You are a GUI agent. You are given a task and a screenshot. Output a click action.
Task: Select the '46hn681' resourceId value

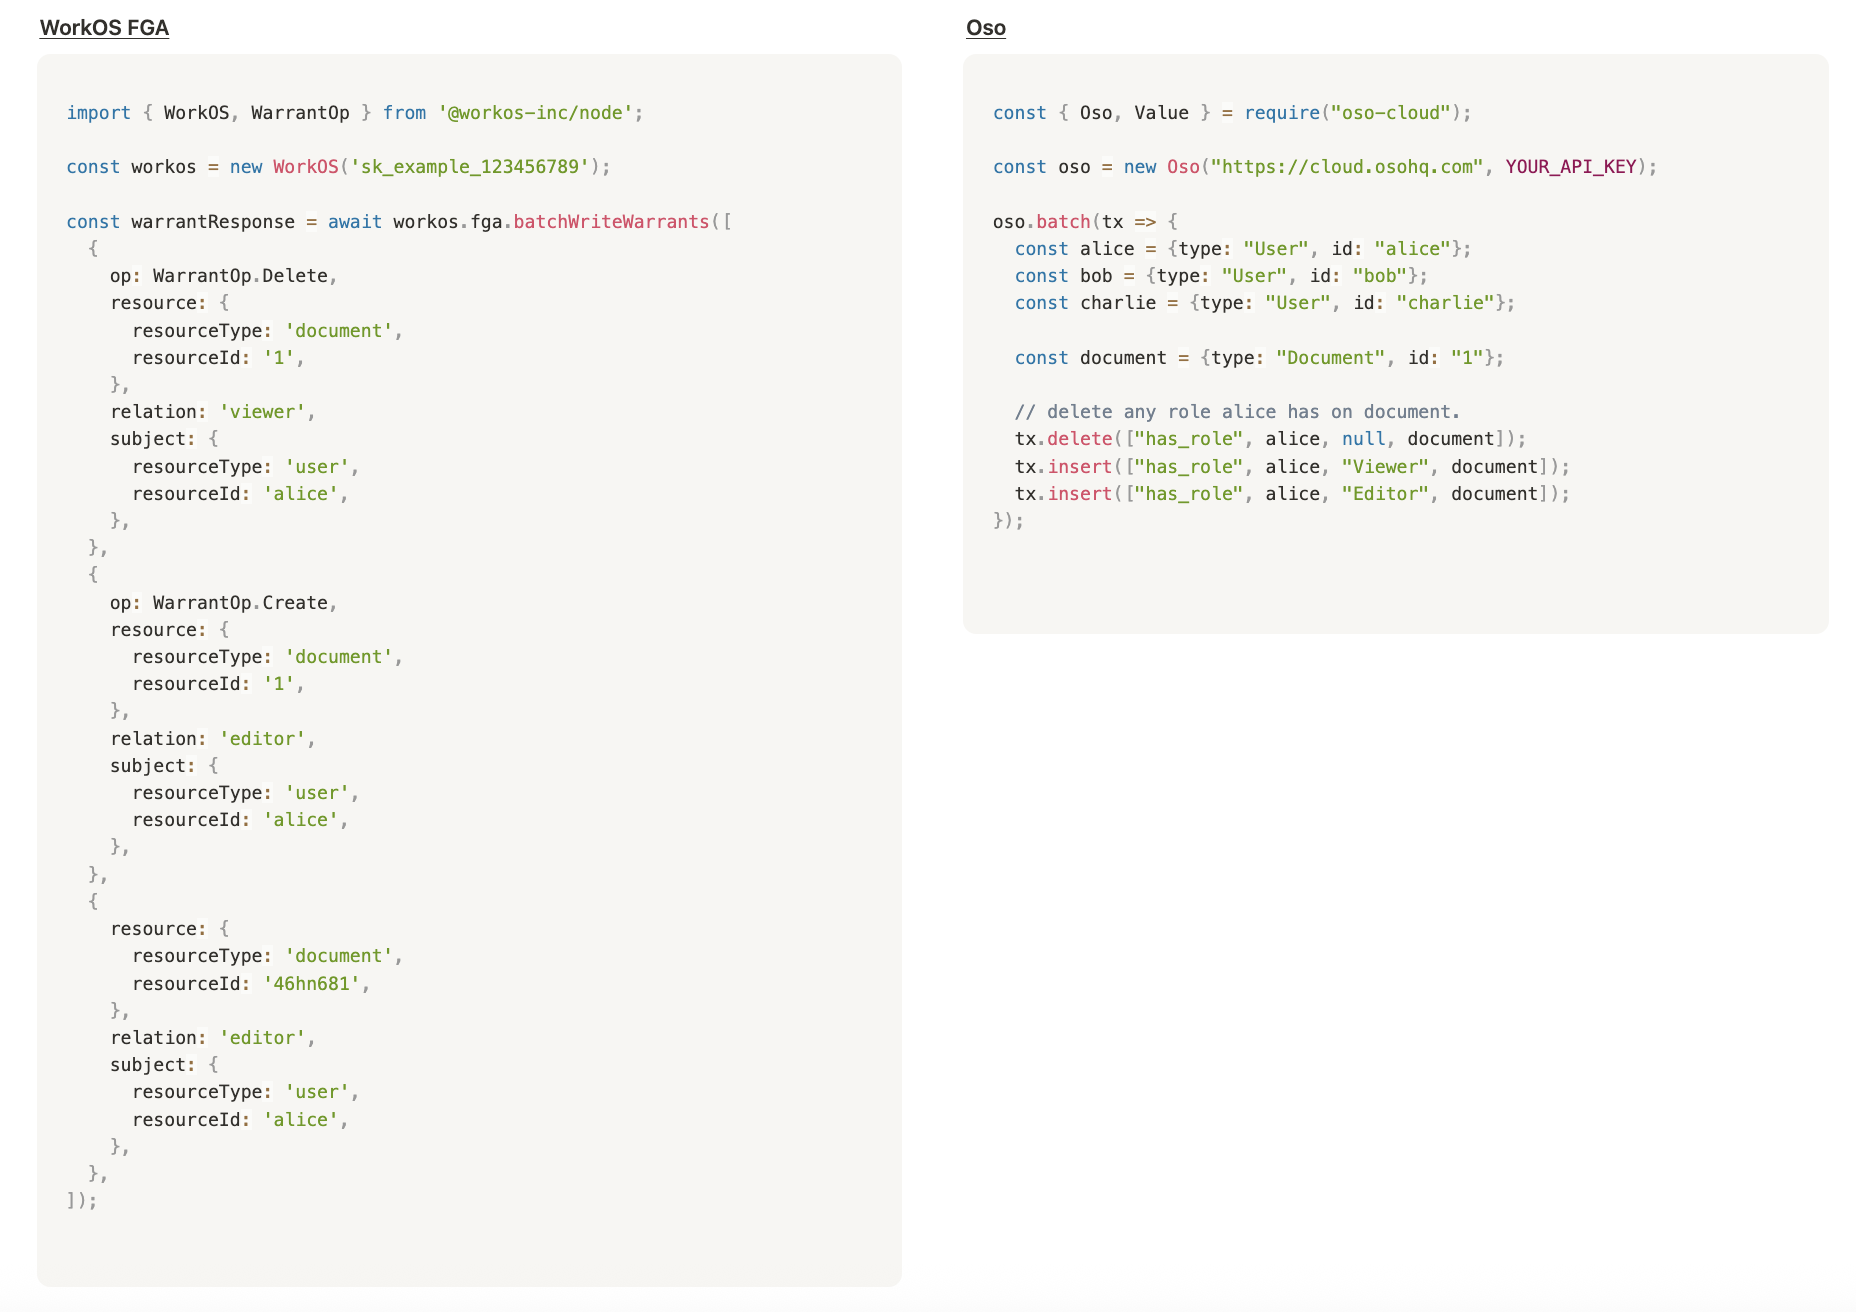point(311,984)
